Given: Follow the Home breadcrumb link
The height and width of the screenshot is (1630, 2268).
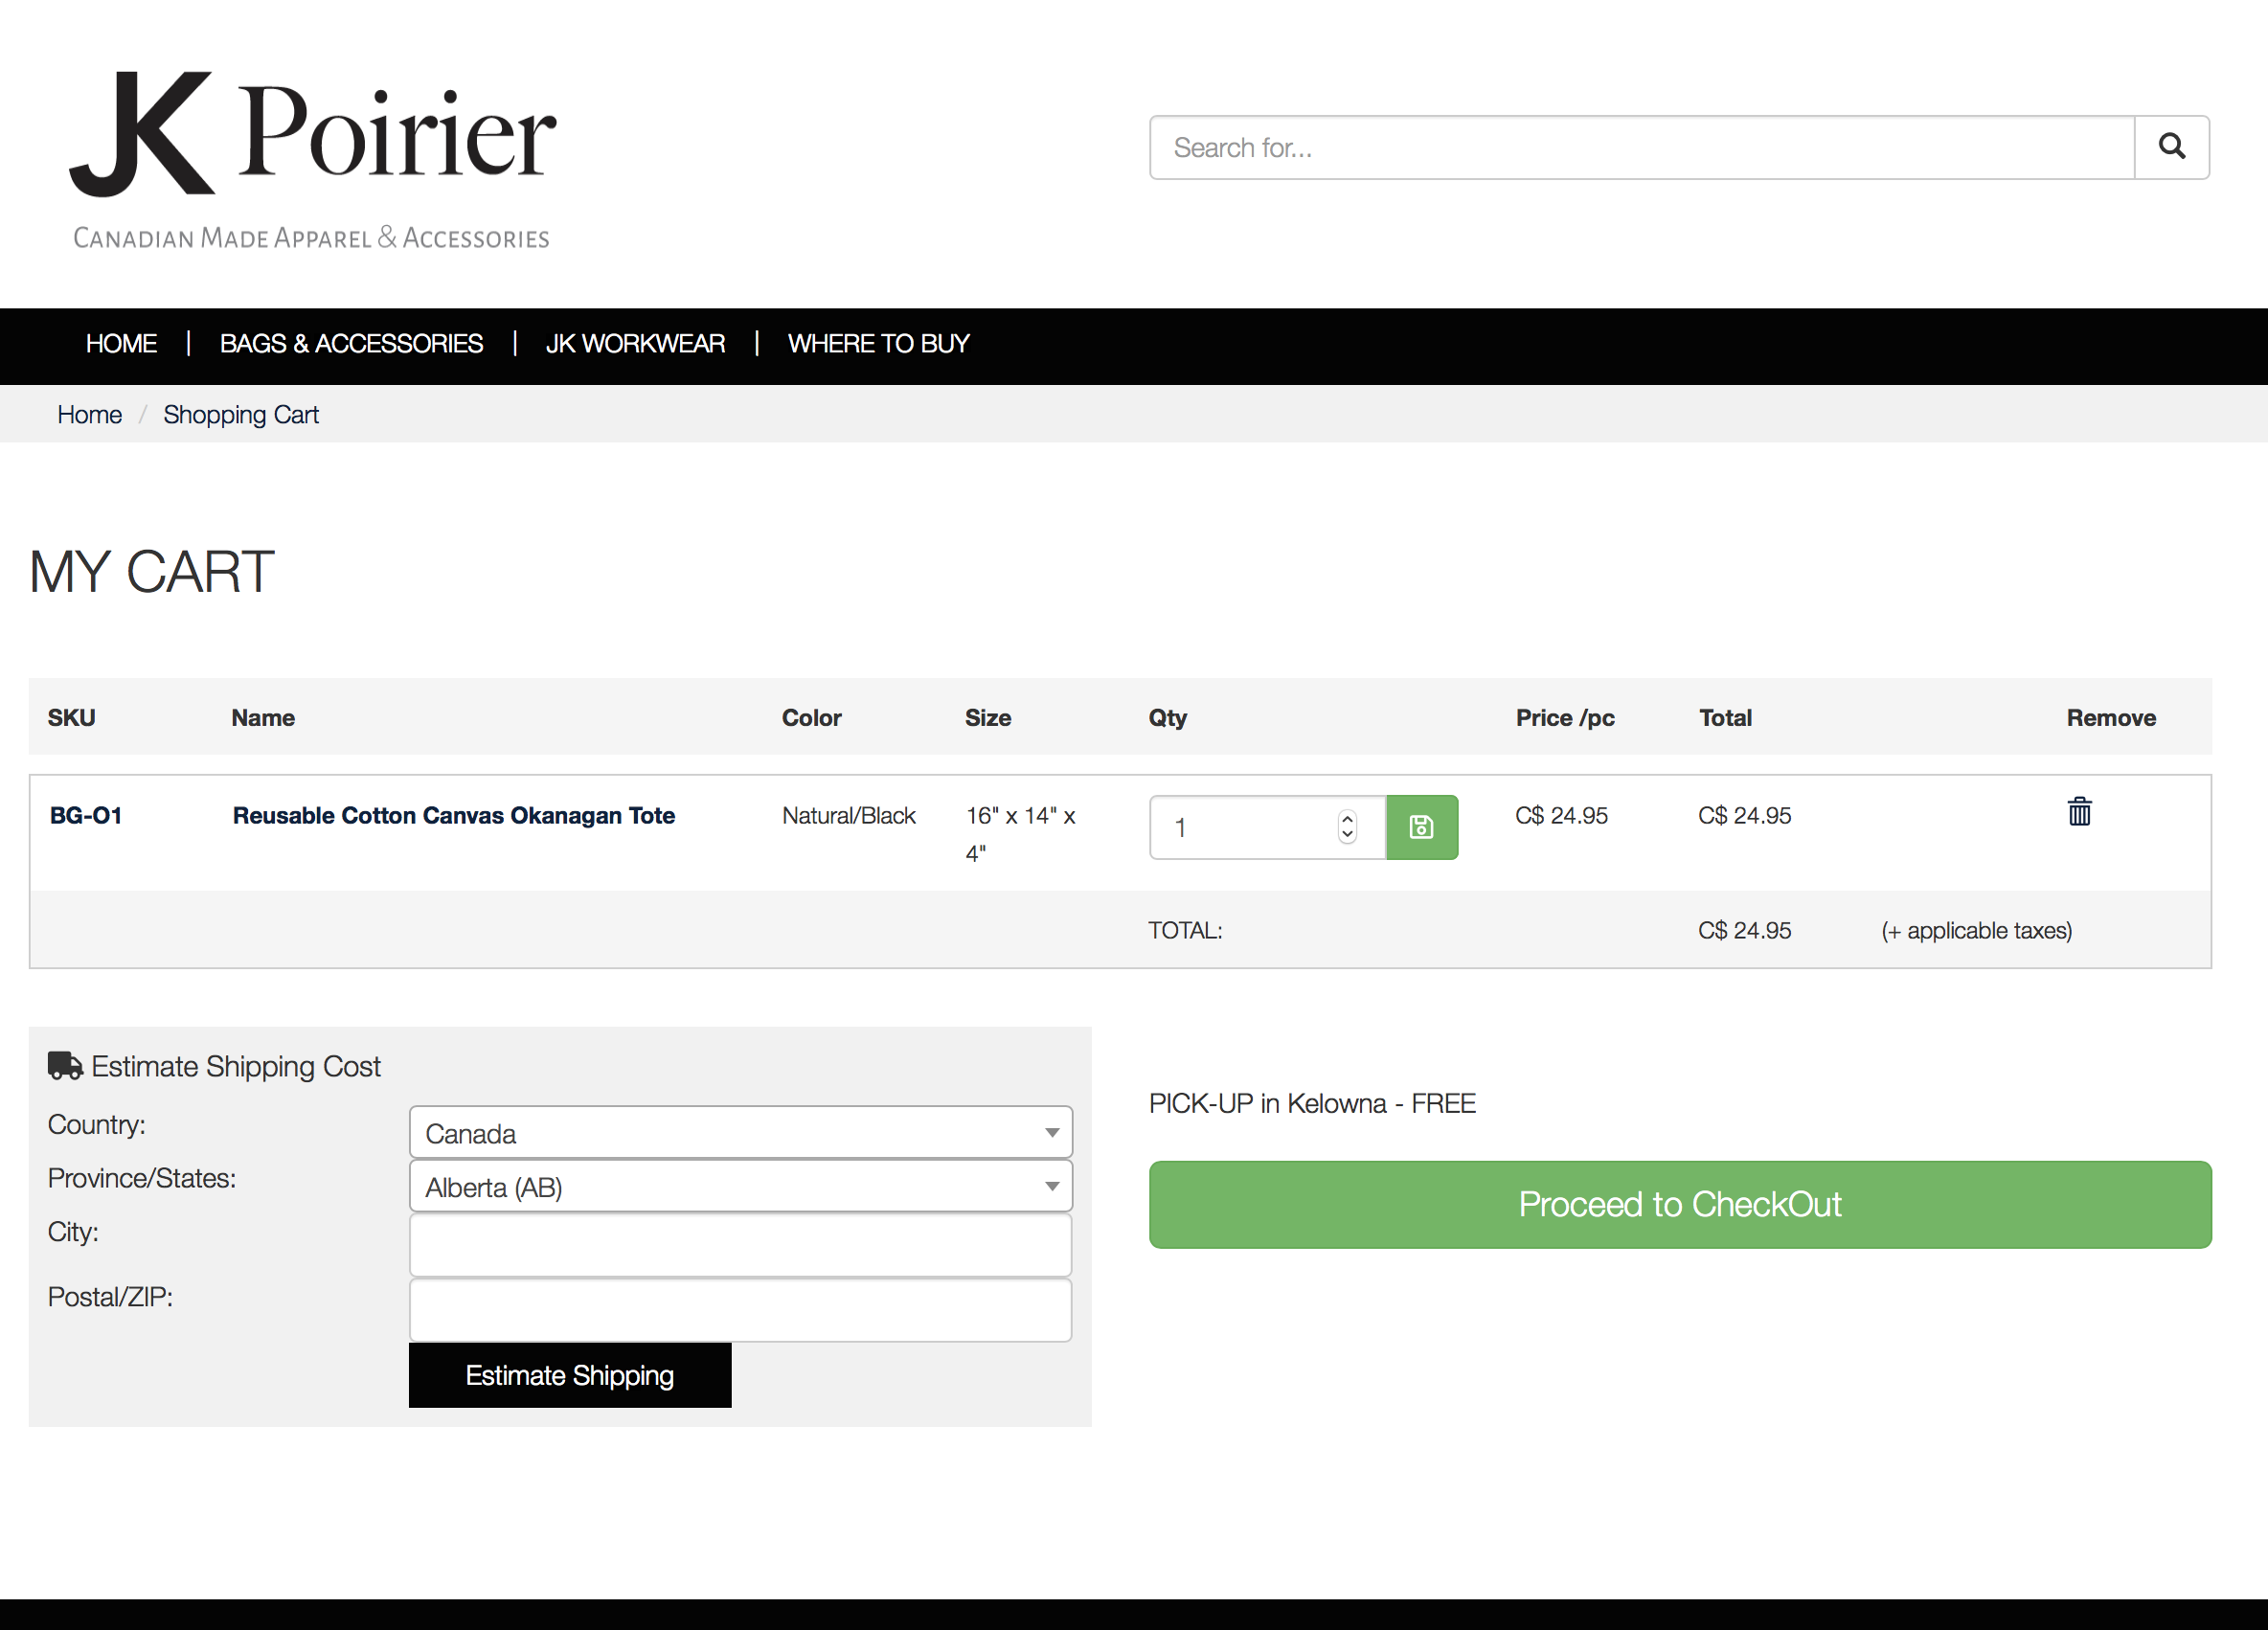Looking at the screenshot, I should (x=89, y=414).
